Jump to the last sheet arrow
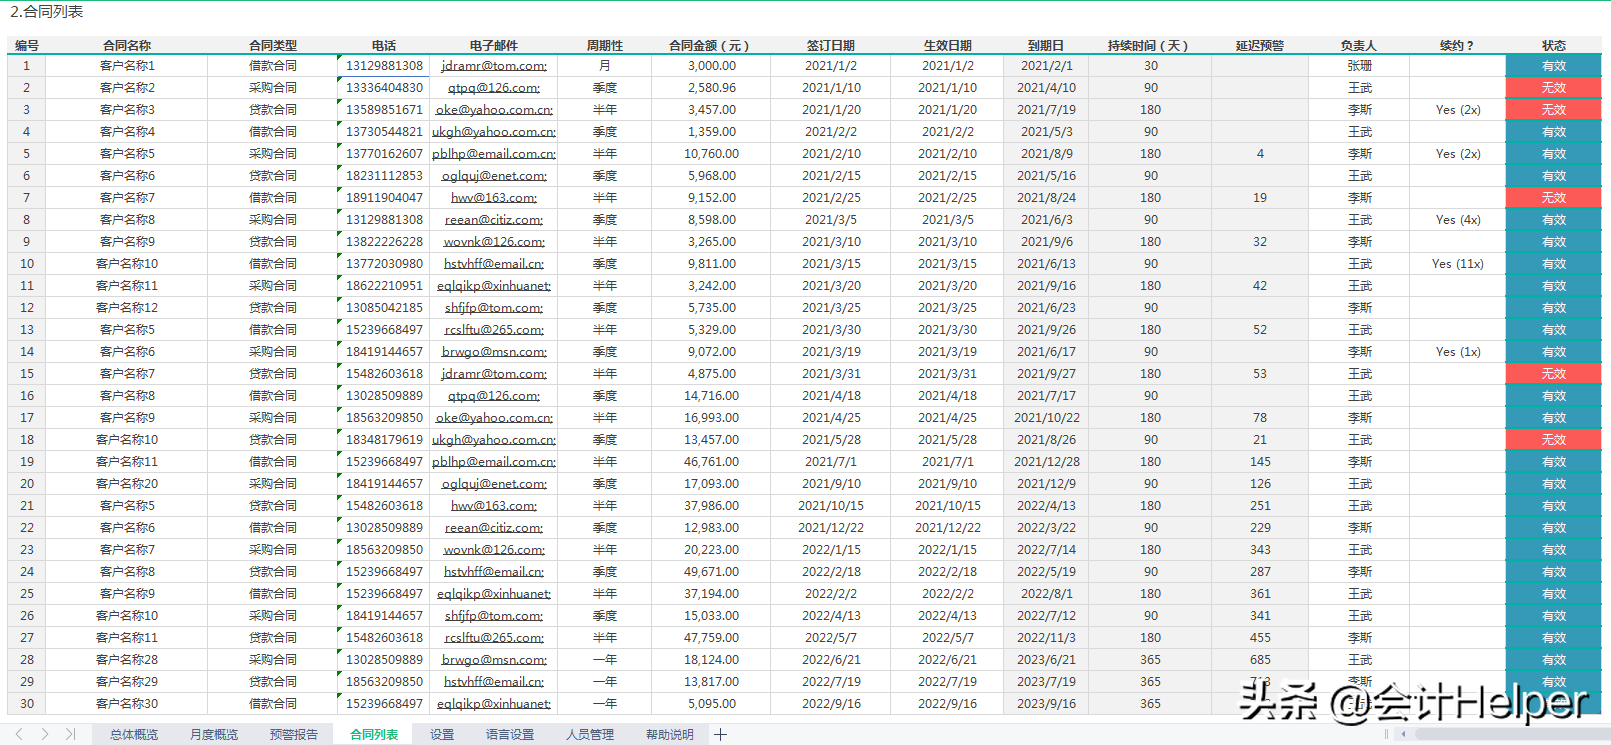The width and height of the screenshot is (1611, 745). pyautogui.click(x=70, y=734)
